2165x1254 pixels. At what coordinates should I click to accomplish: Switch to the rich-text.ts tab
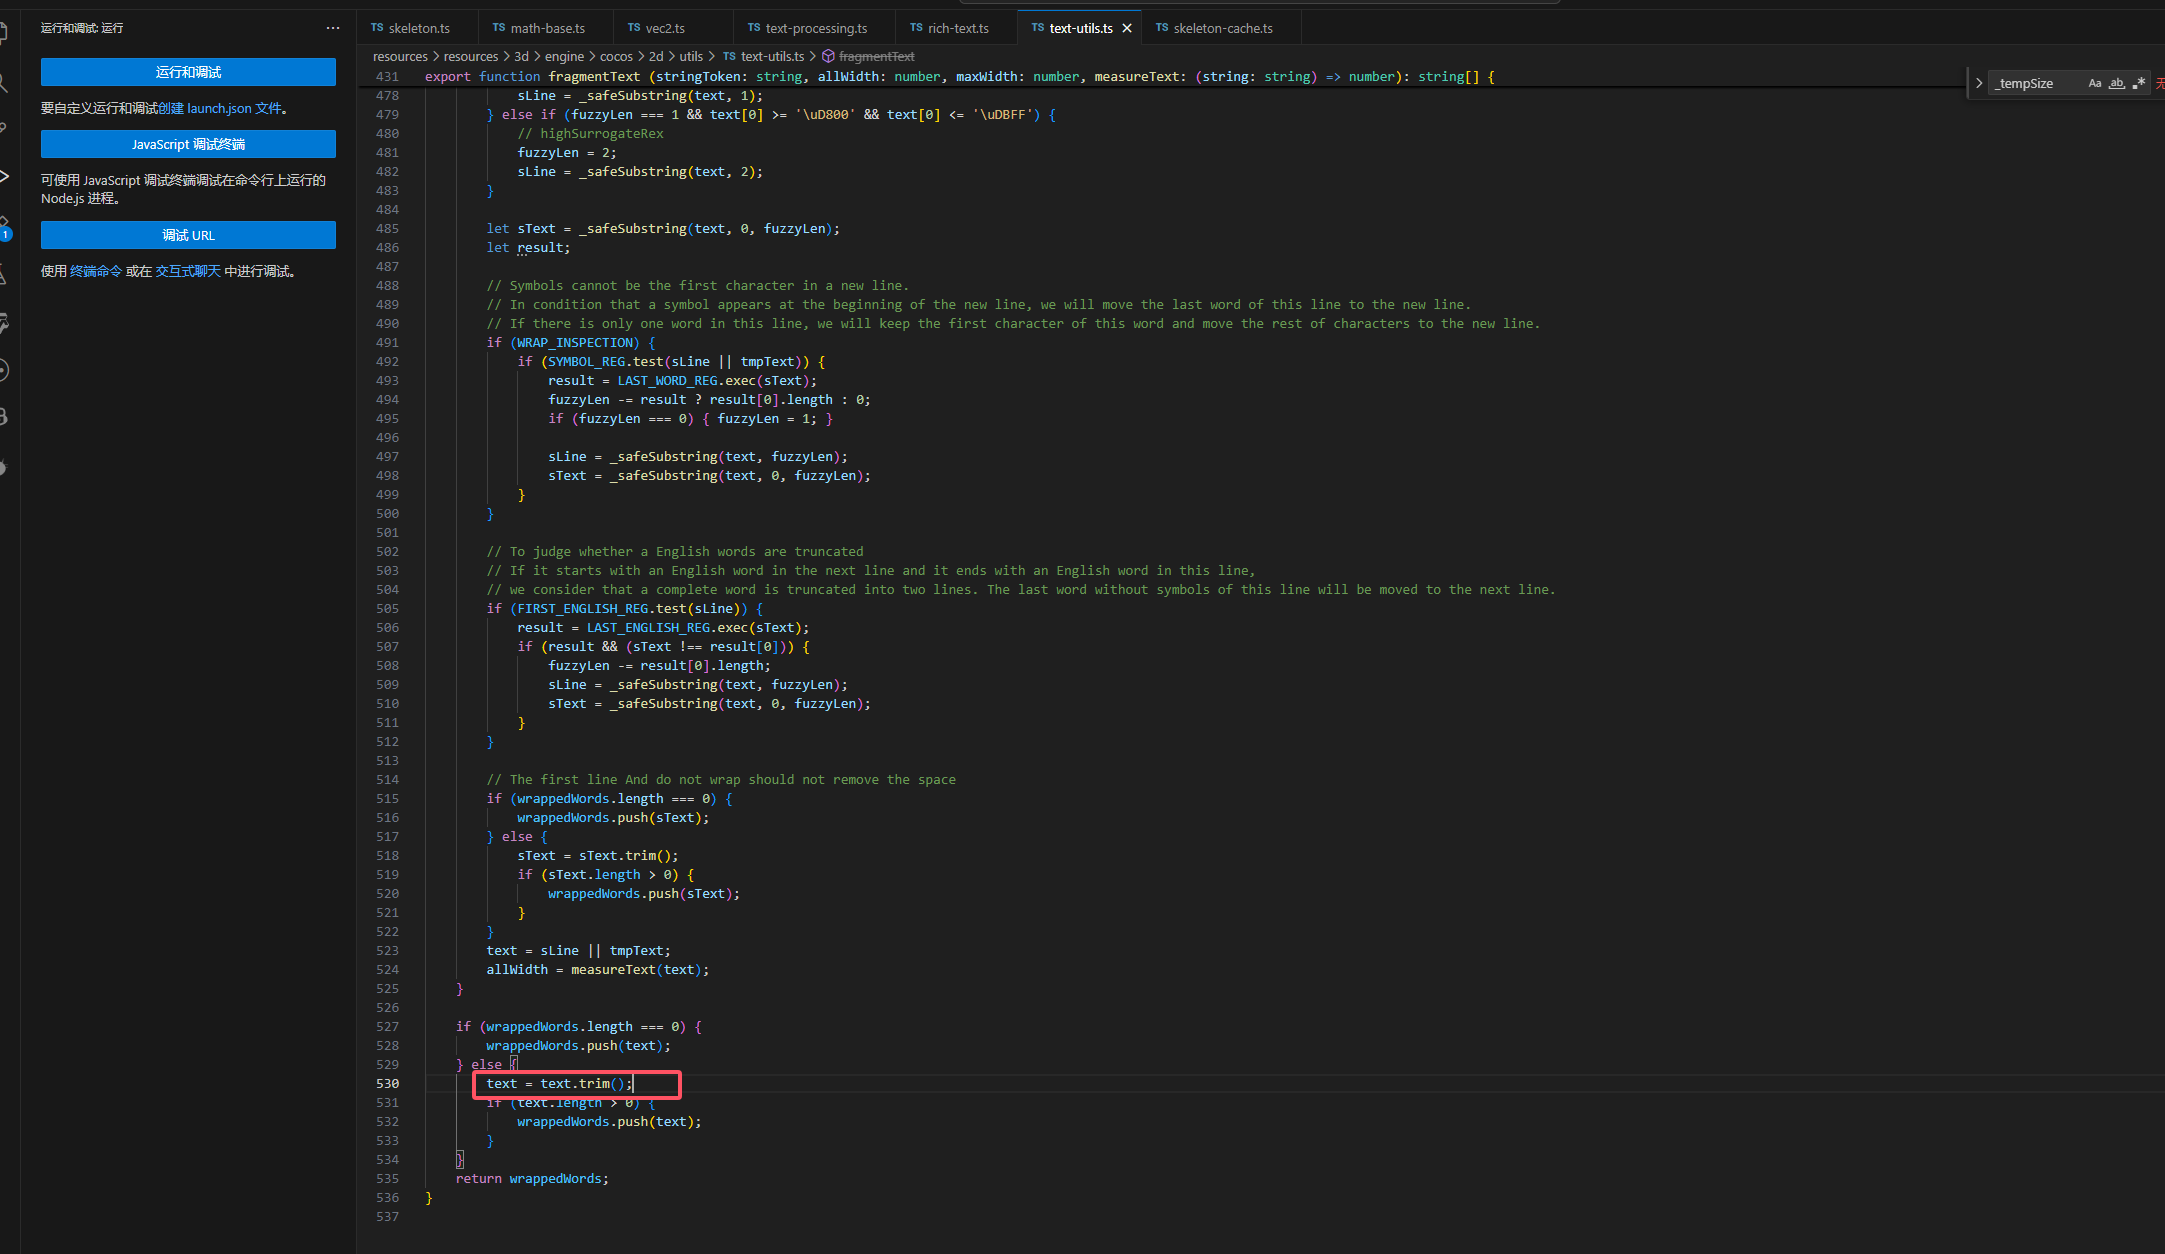[957, 28]
